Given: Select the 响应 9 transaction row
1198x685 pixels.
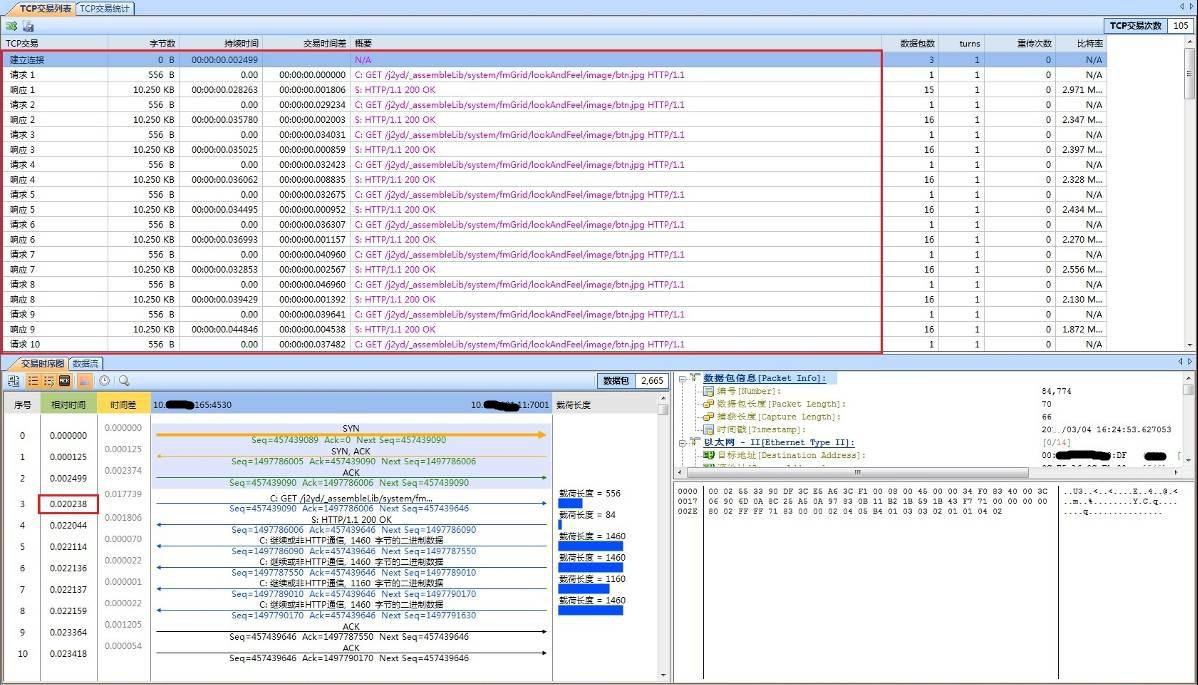Looking at the screenshot, I should click(x=554, y=329).
